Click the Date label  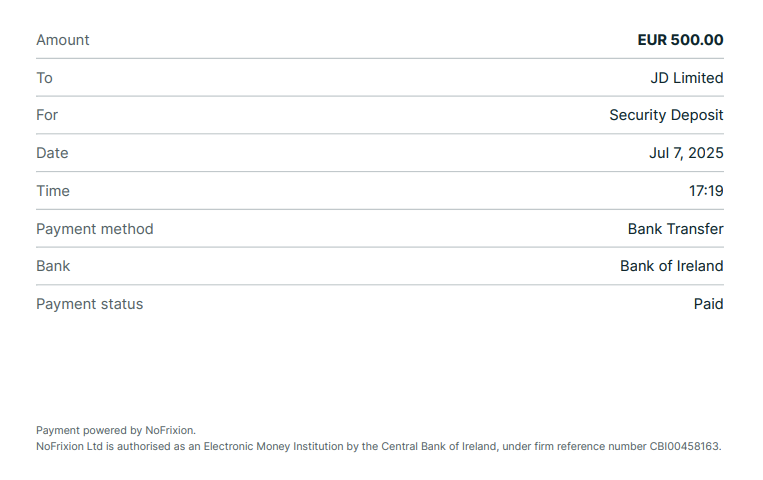click(52, 153)
